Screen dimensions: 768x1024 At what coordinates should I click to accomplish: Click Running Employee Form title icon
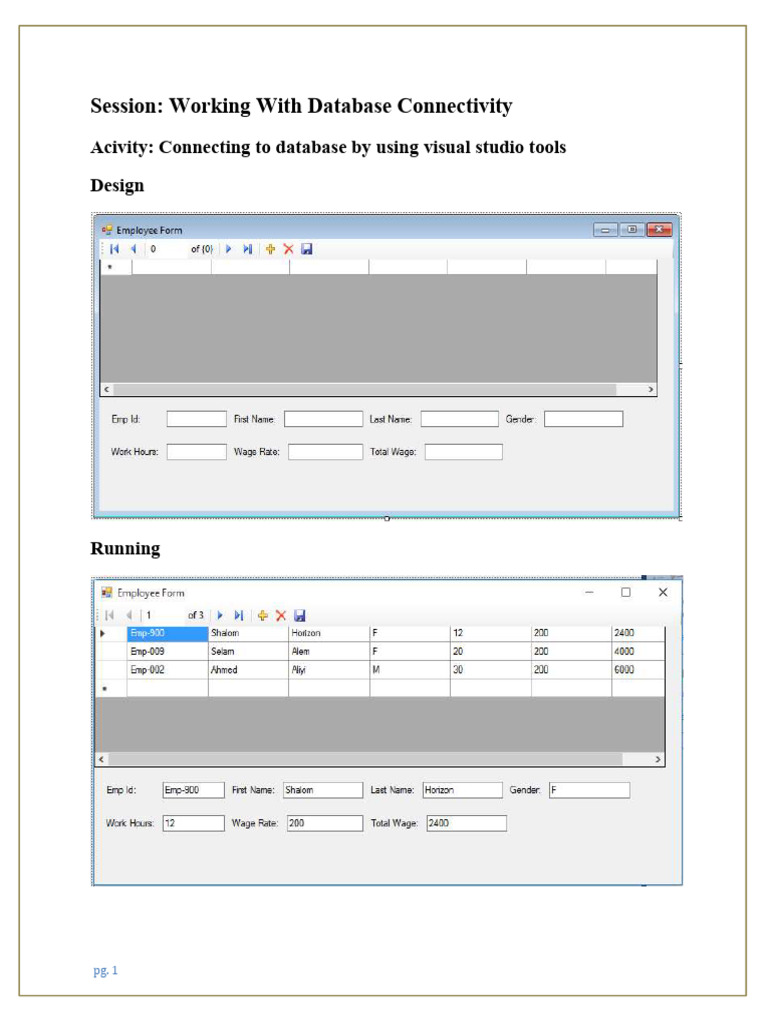106,592
